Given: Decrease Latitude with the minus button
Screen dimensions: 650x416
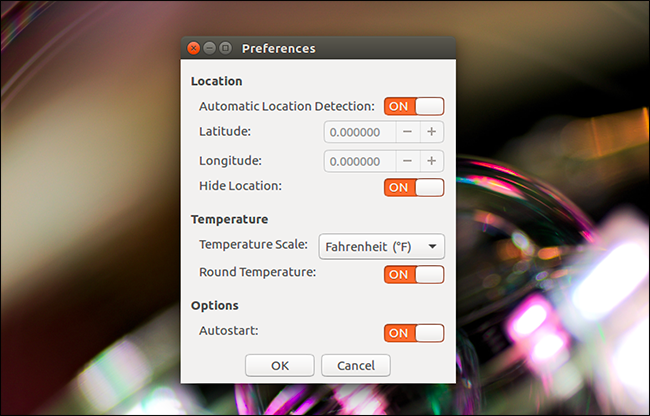Looking at the screenshot, I should click(x=407, y=132).
